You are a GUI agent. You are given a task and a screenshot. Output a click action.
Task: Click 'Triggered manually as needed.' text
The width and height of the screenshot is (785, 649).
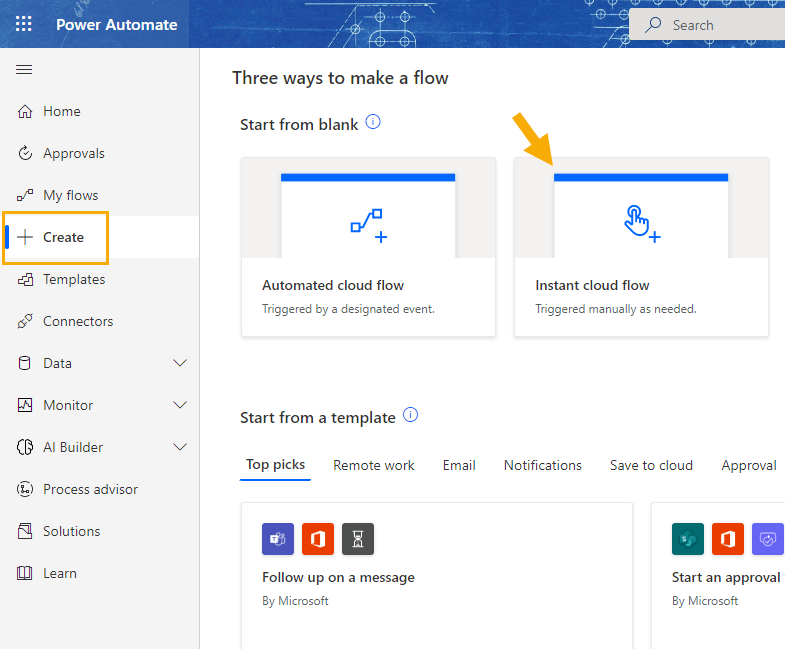click(616, 309)
